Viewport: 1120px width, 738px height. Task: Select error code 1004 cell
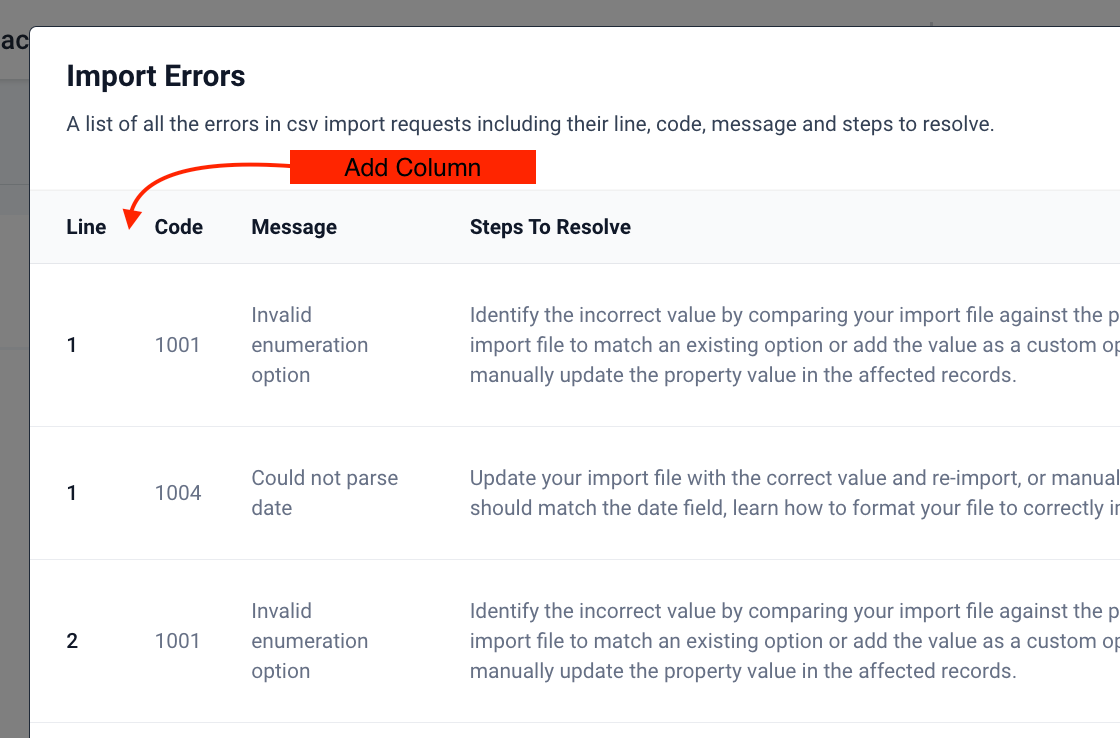178,493
